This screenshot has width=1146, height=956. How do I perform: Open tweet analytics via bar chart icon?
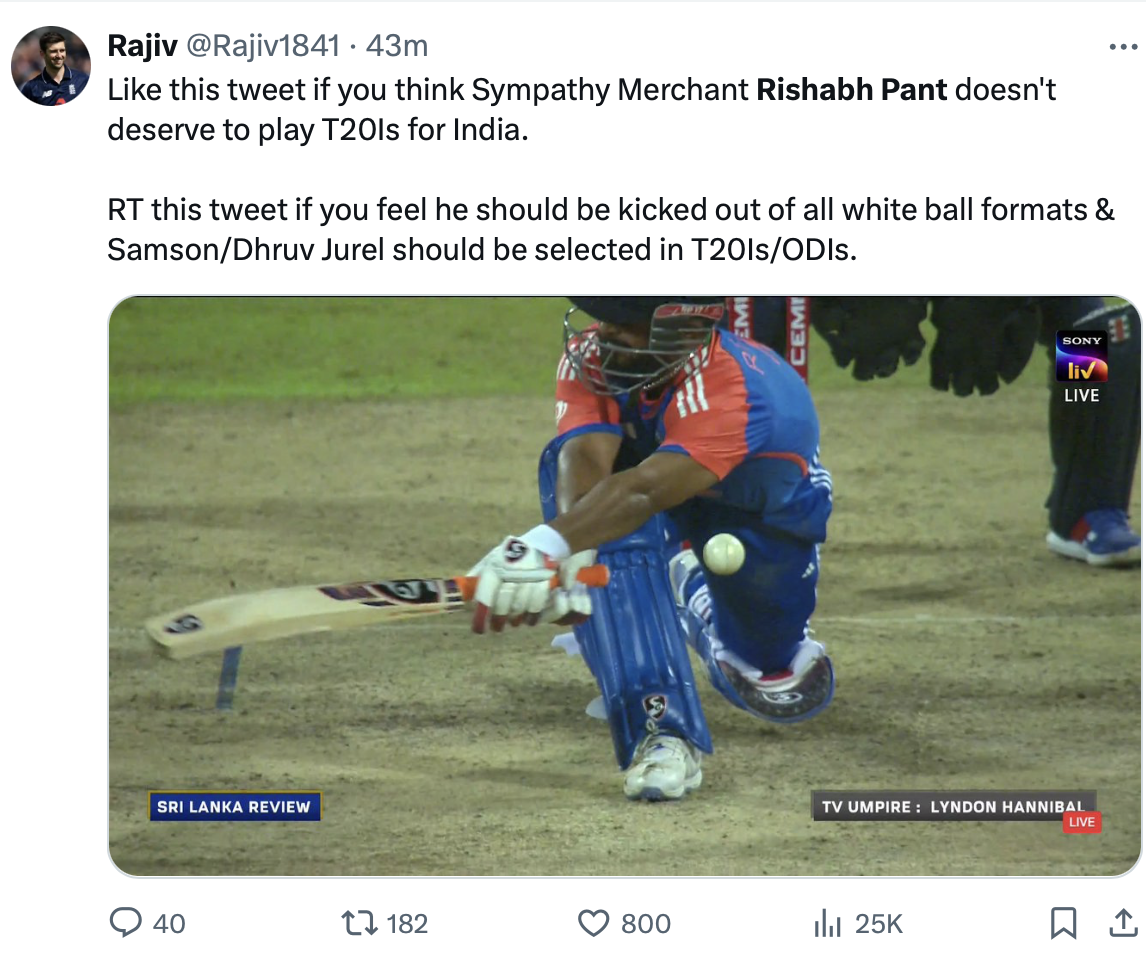826,922
